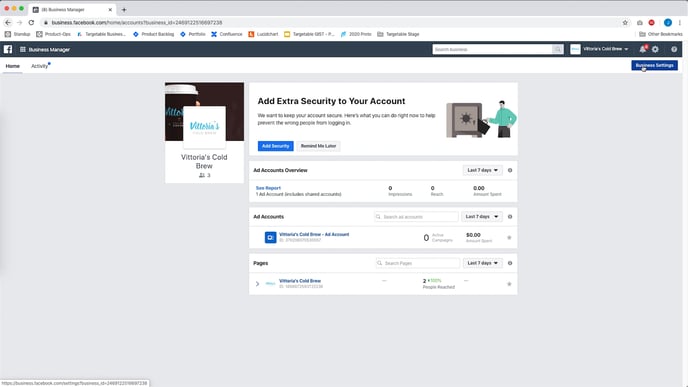Open Vittoria's Cold Brew - Ad Account link
The height and width of the screenshot is (387, 688).
click(x=314, y=234)
